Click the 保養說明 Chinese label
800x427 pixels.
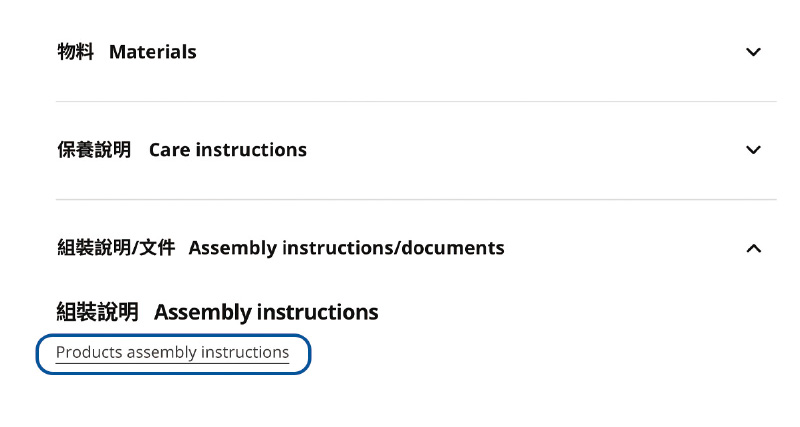(x=94, y=150)
